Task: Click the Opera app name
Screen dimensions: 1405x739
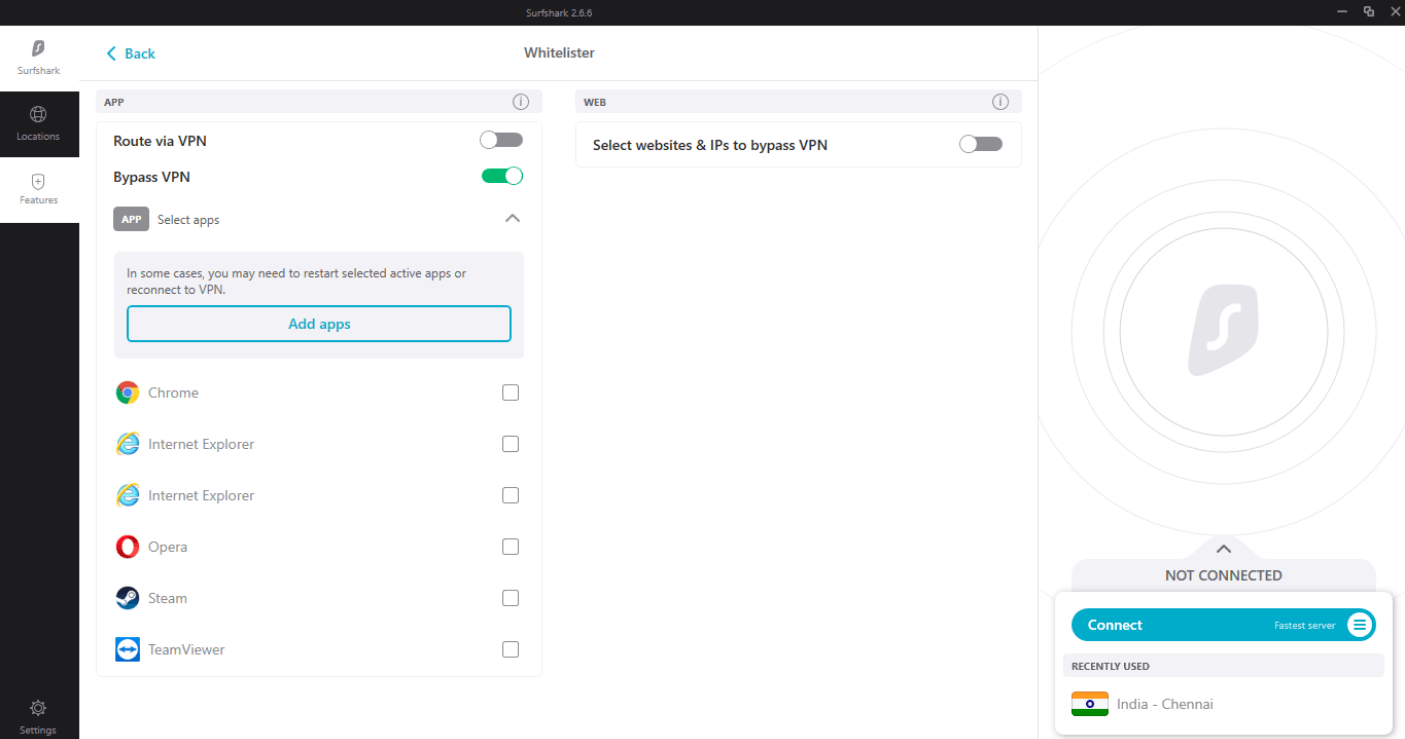Action: [167, 547]
